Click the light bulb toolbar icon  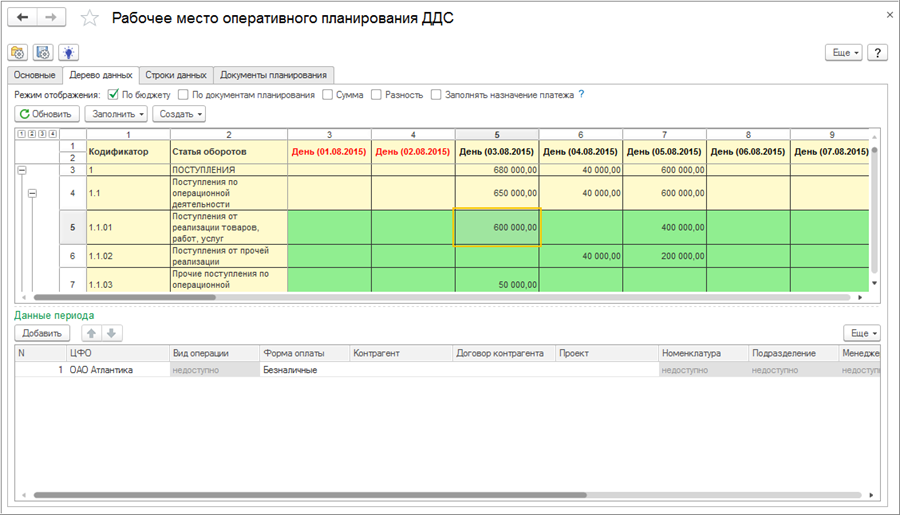(x=68, y=52)
